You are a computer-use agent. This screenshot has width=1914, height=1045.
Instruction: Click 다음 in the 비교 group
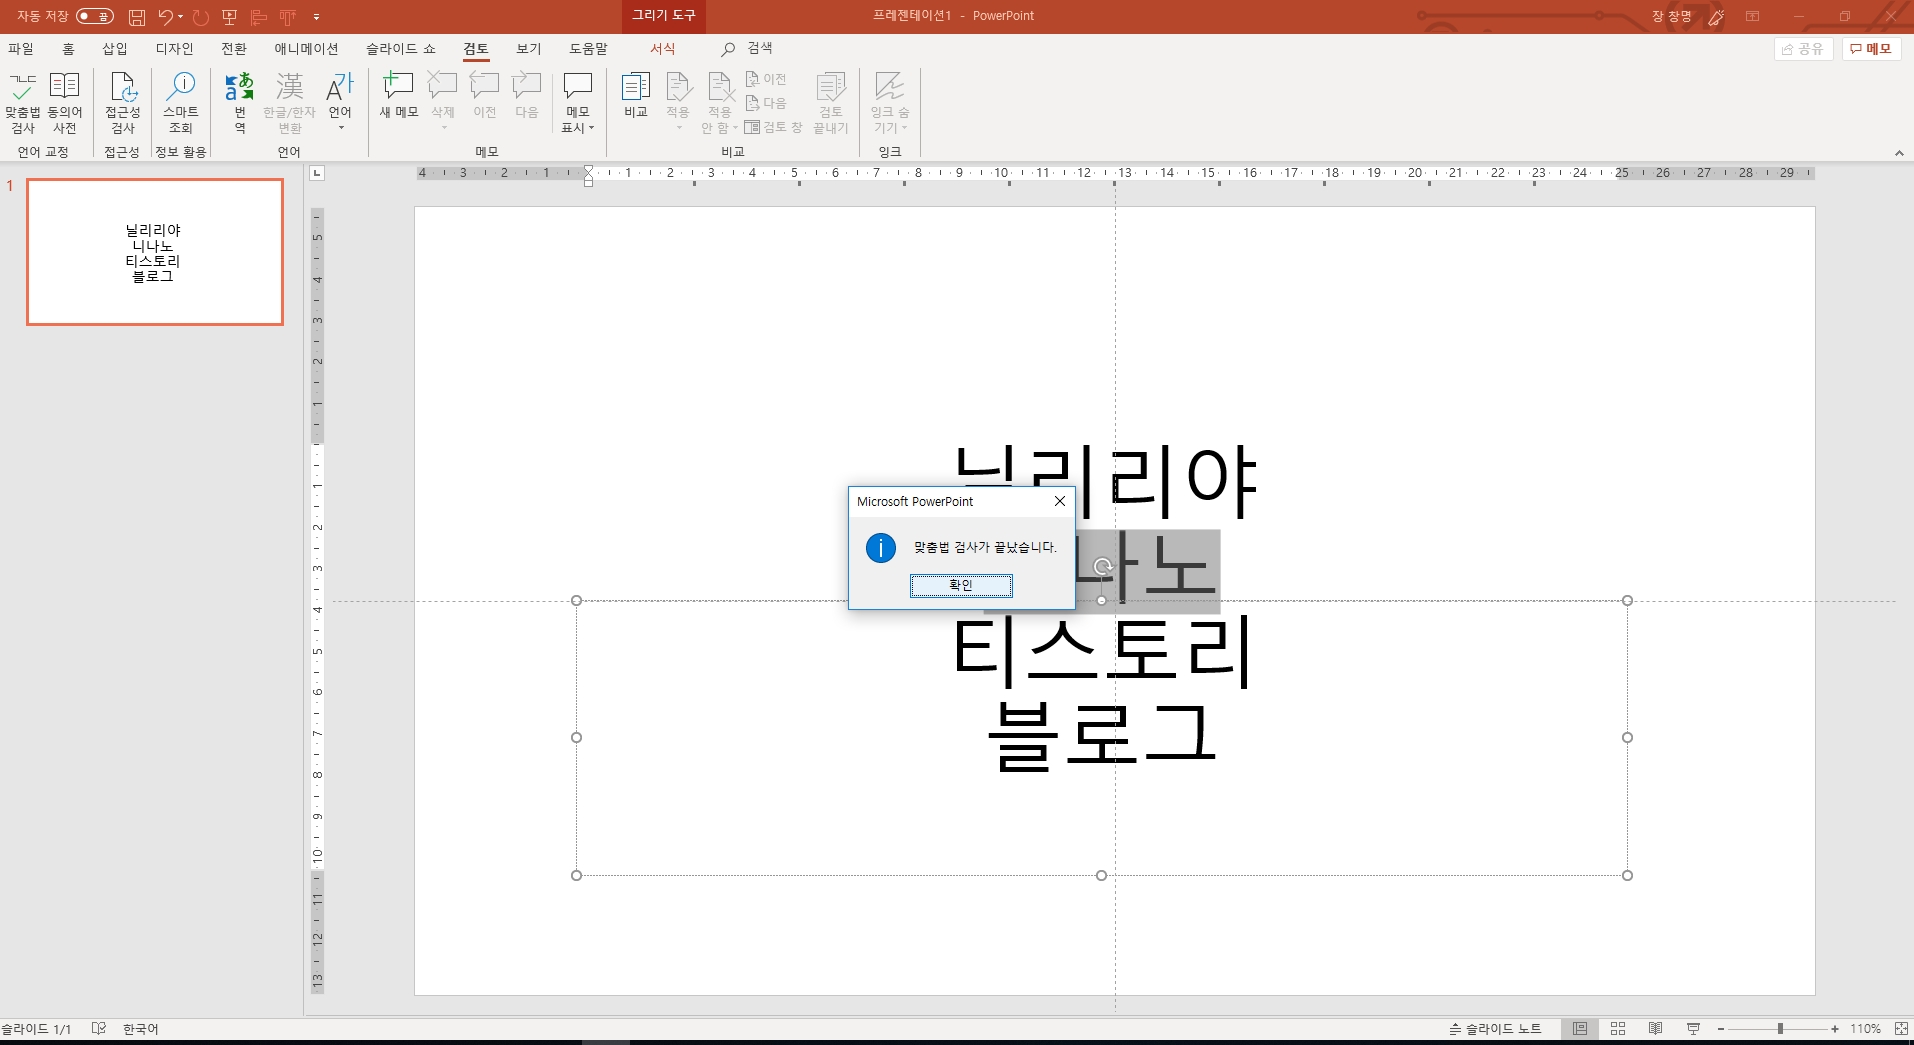pos(766,103)
